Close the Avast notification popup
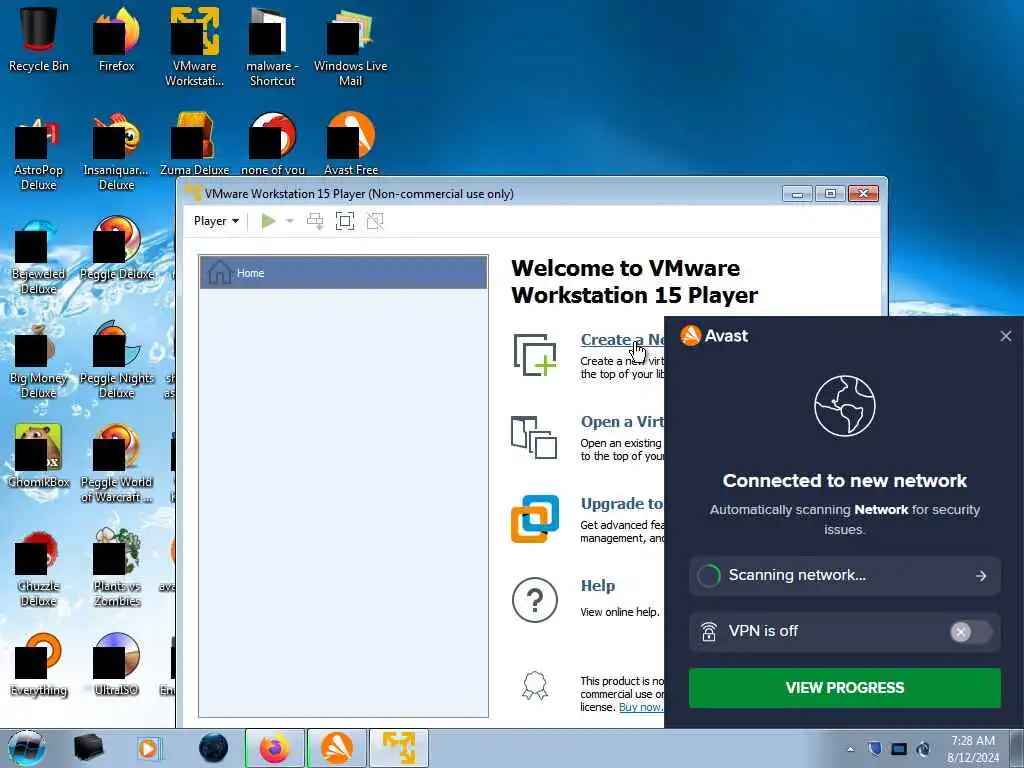Image resolution: width=1024 pixels, height=768 pixels. point(1006,336)
